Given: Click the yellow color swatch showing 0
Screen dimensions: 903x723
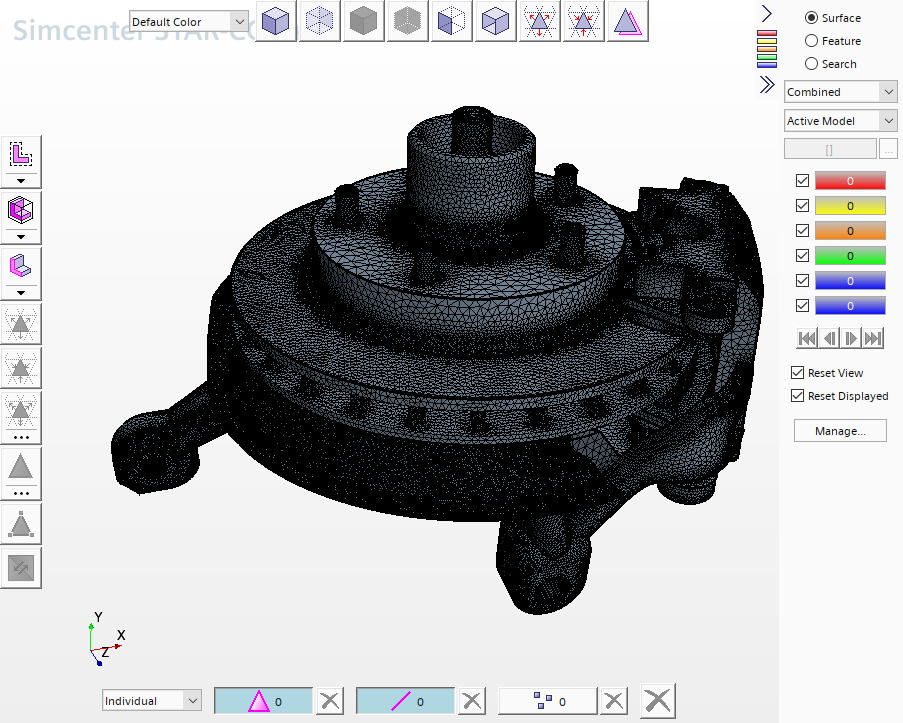Looking at the screenshot, I should [850, 206].
